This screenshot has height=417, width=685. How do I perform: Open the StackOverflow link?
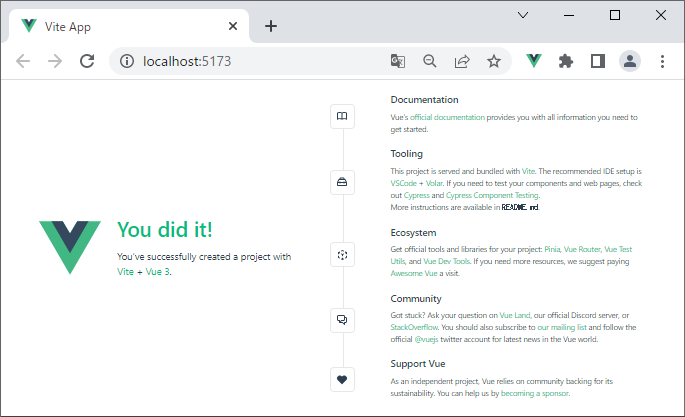[414, 327]
